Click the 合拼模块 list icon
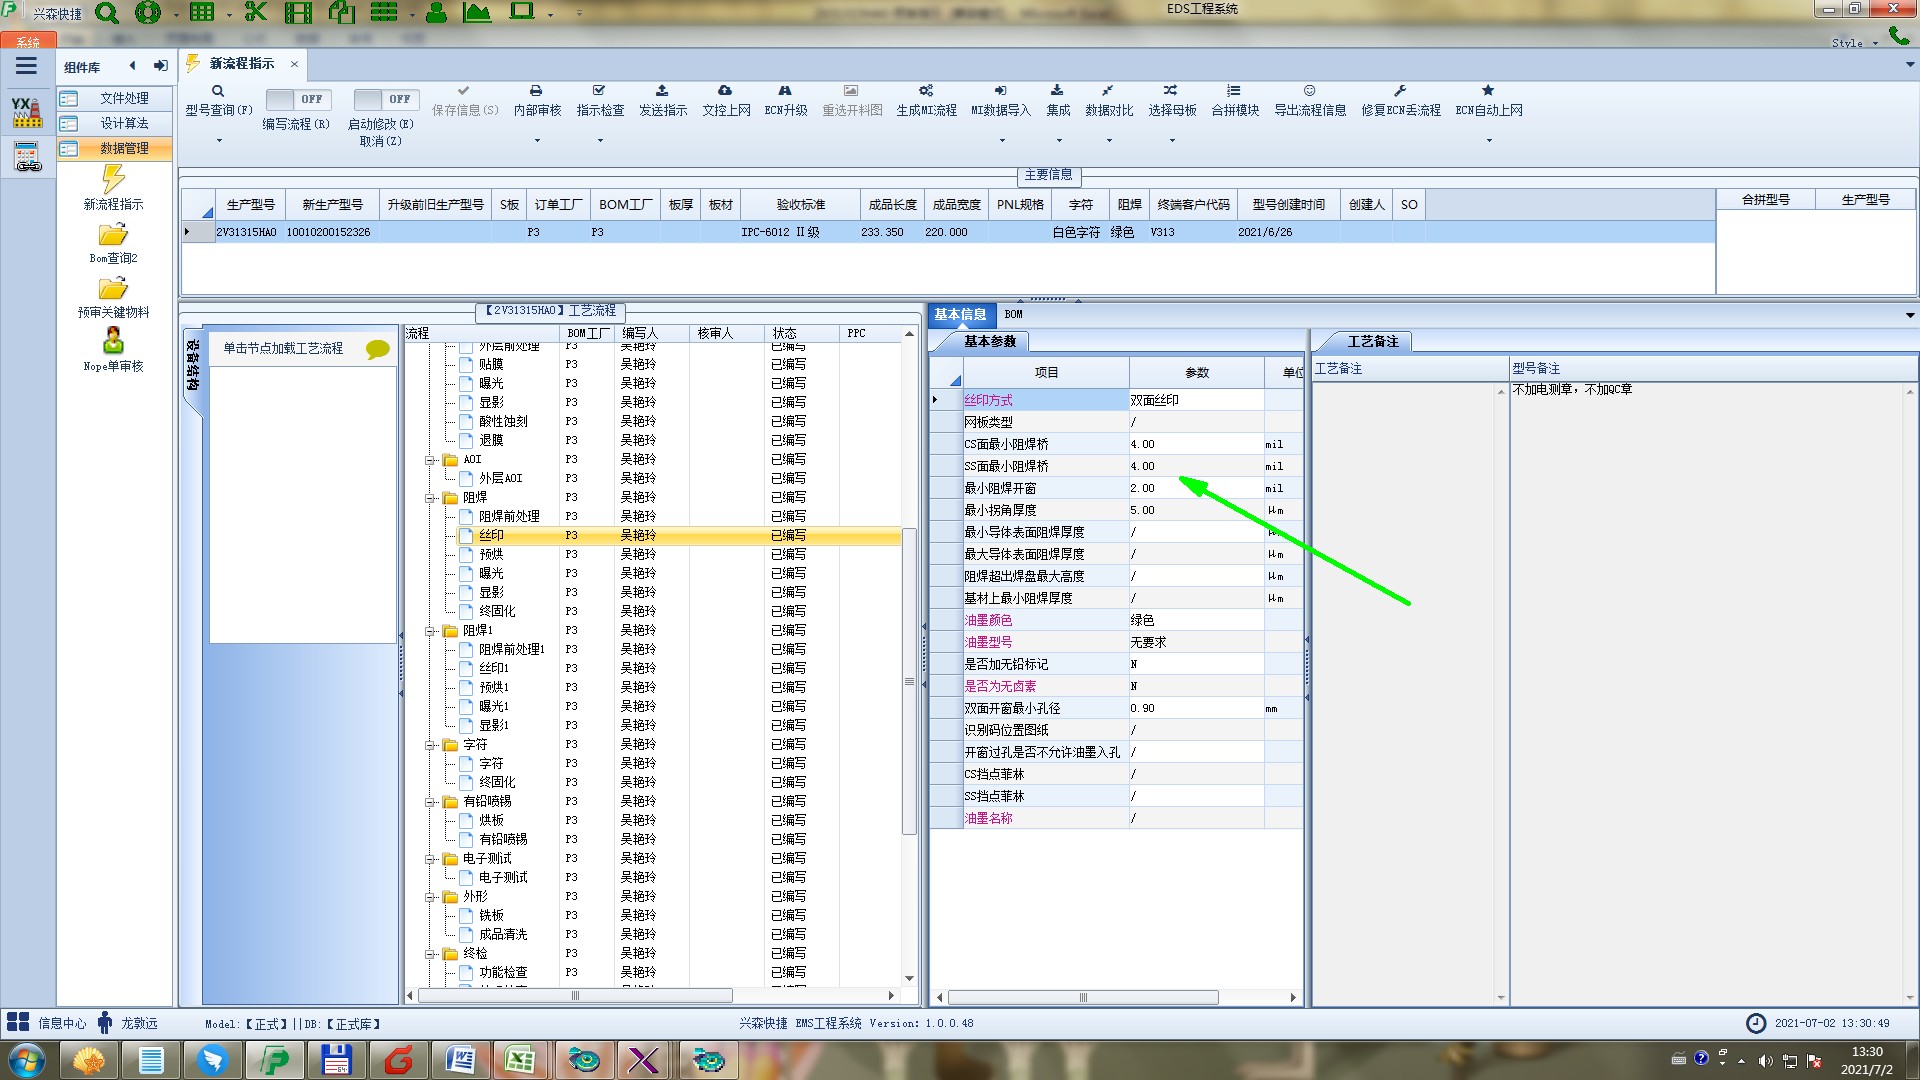Viewport: 1920px width, 1080px height. (1234, 91)
